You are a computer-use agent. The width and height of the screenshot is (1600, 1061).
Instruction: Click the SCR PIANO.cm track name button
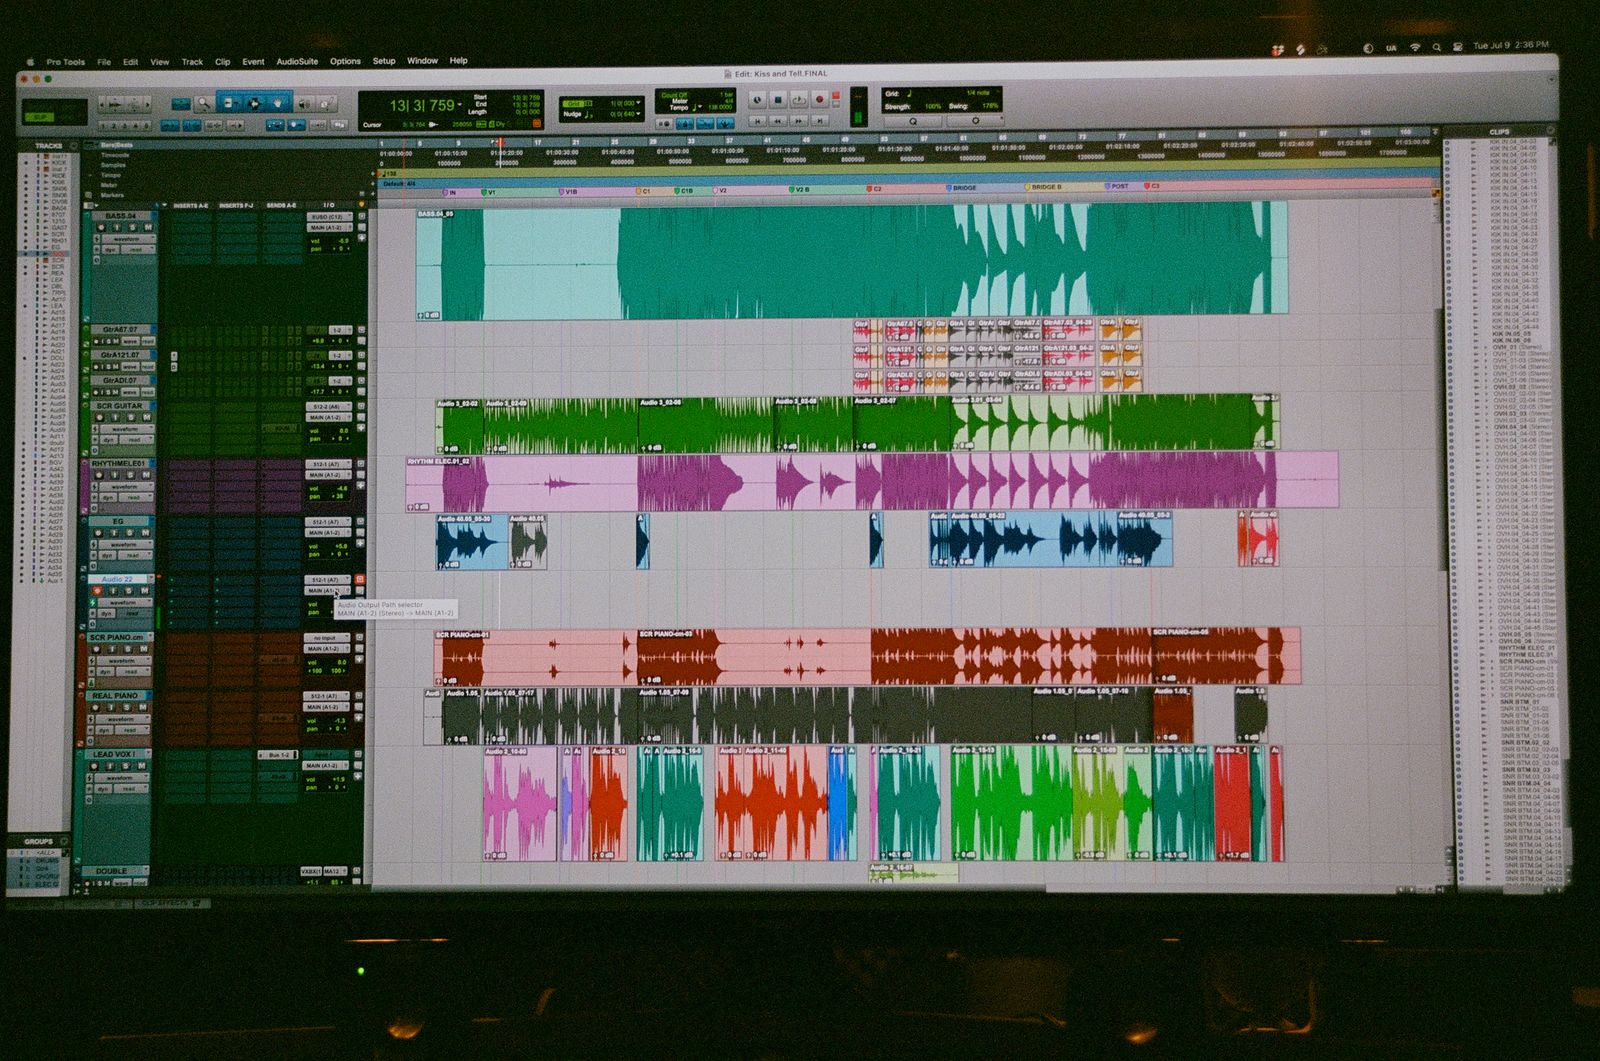click(x=117, y=637)
